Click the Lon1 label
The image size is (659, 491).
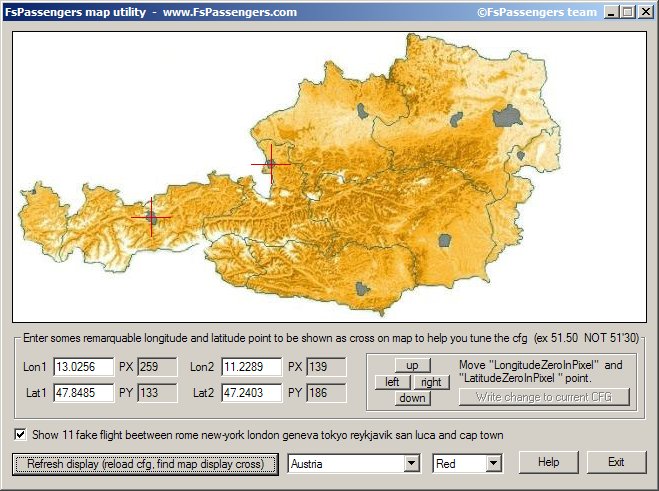point(34,367)
